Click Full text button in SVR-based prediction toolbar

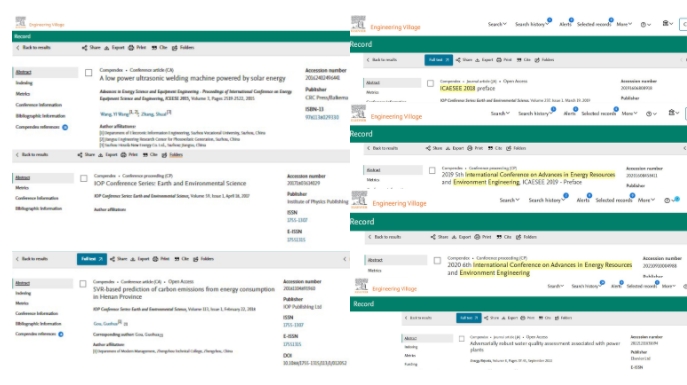pyautogui.click(x=92, y=259)
